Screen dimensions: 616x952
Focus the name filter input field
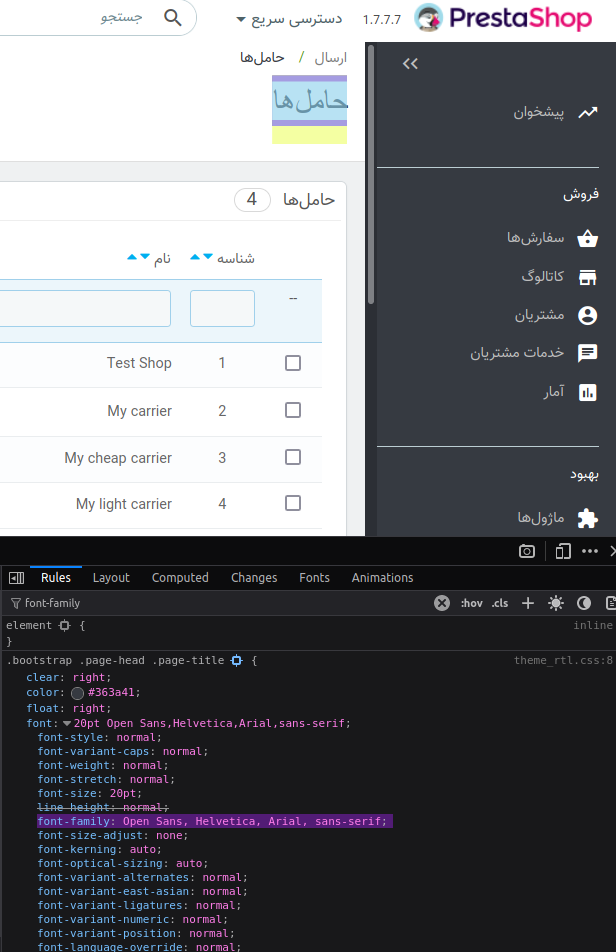pyautogui.click(x=85, y=308)
